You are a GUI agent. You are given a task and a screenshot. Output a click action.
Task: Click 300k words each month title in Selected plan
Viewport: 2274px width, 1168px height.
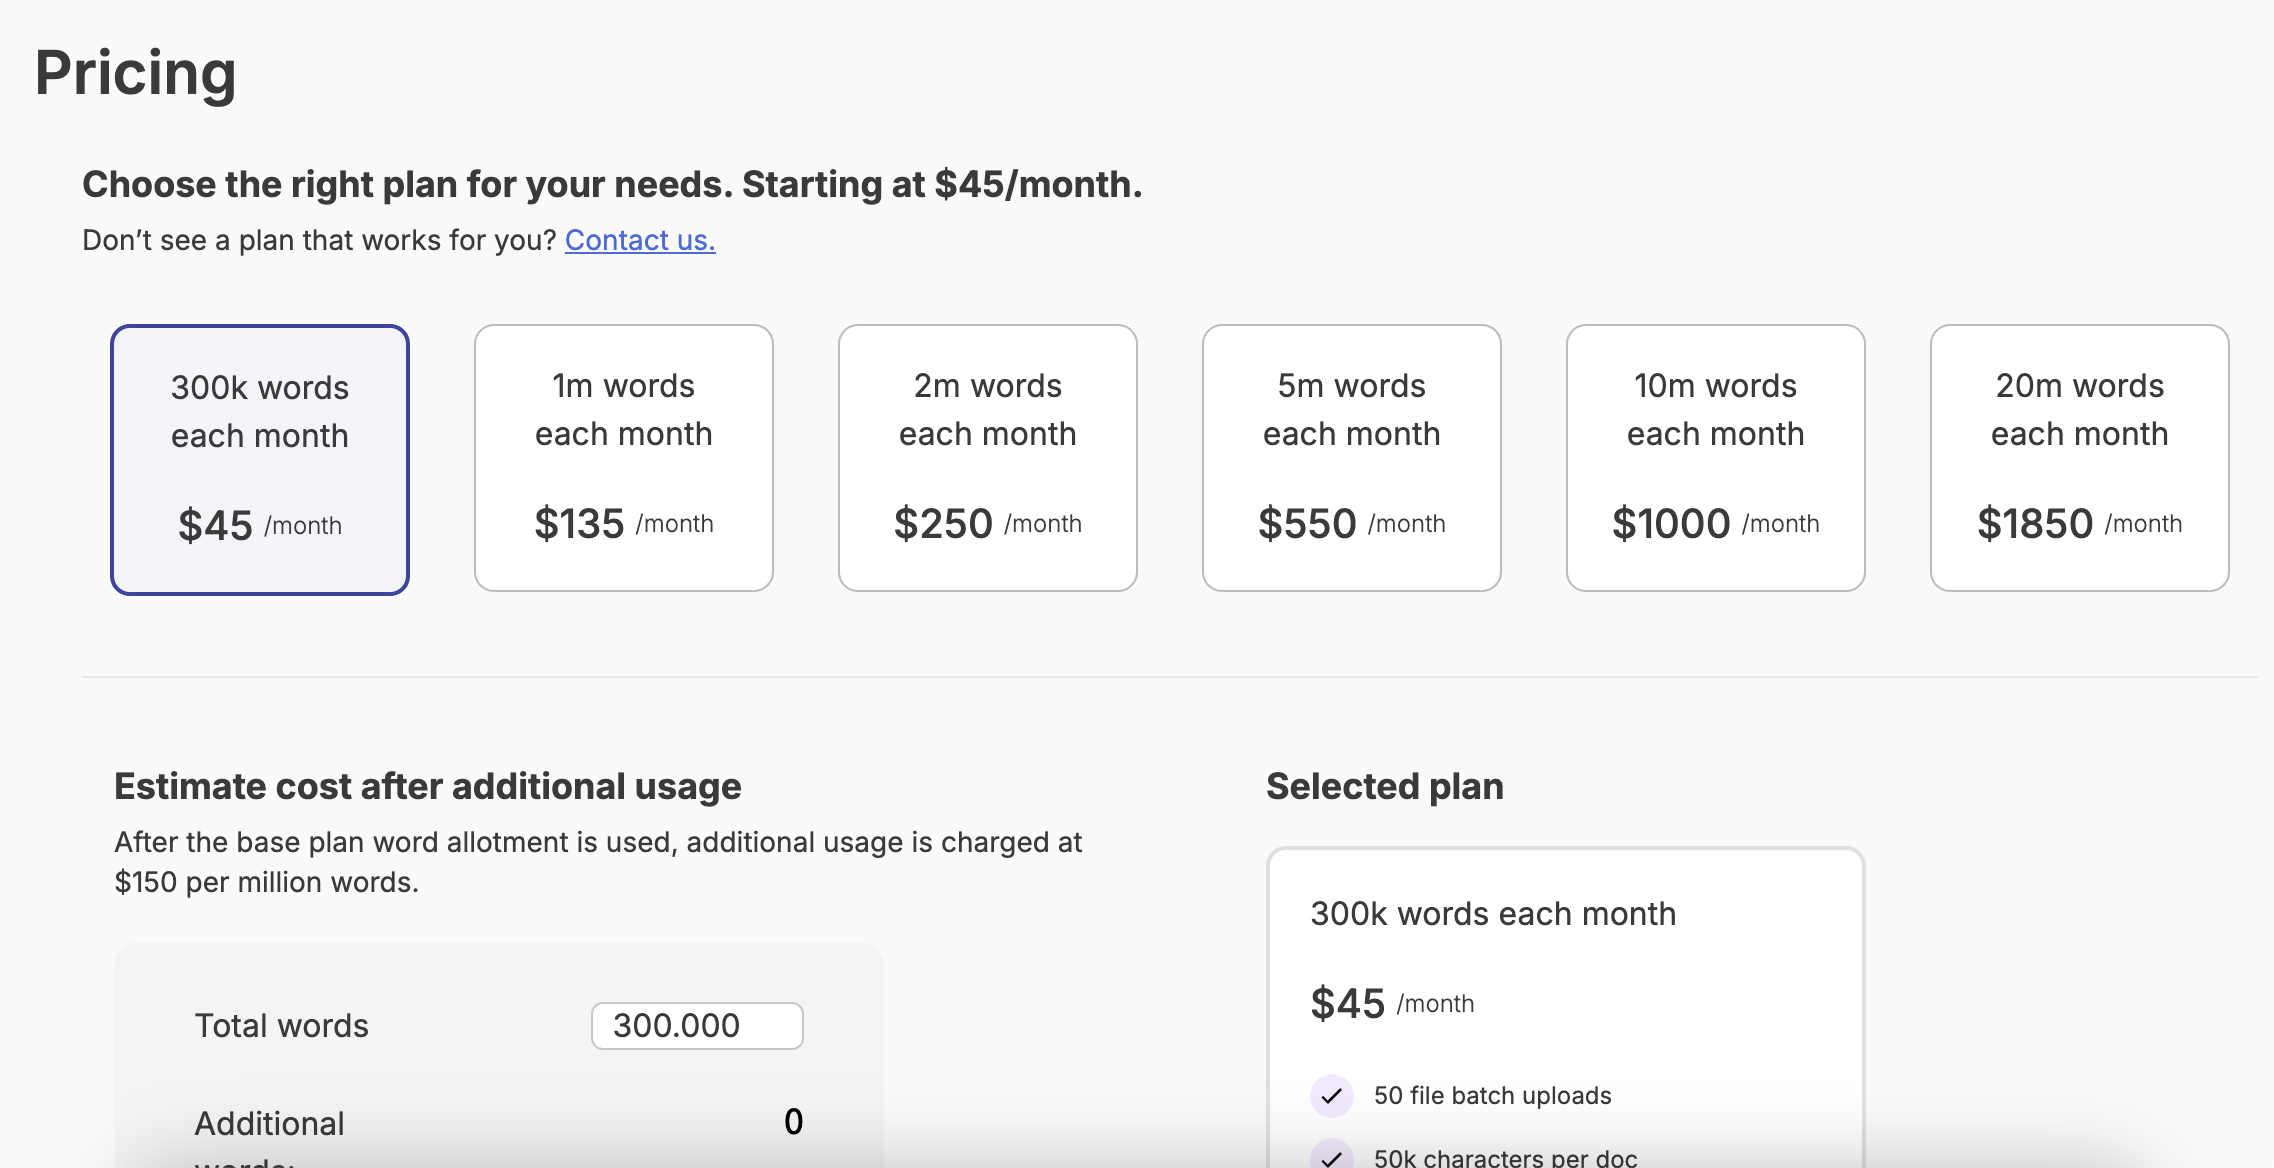(1493, 914)
